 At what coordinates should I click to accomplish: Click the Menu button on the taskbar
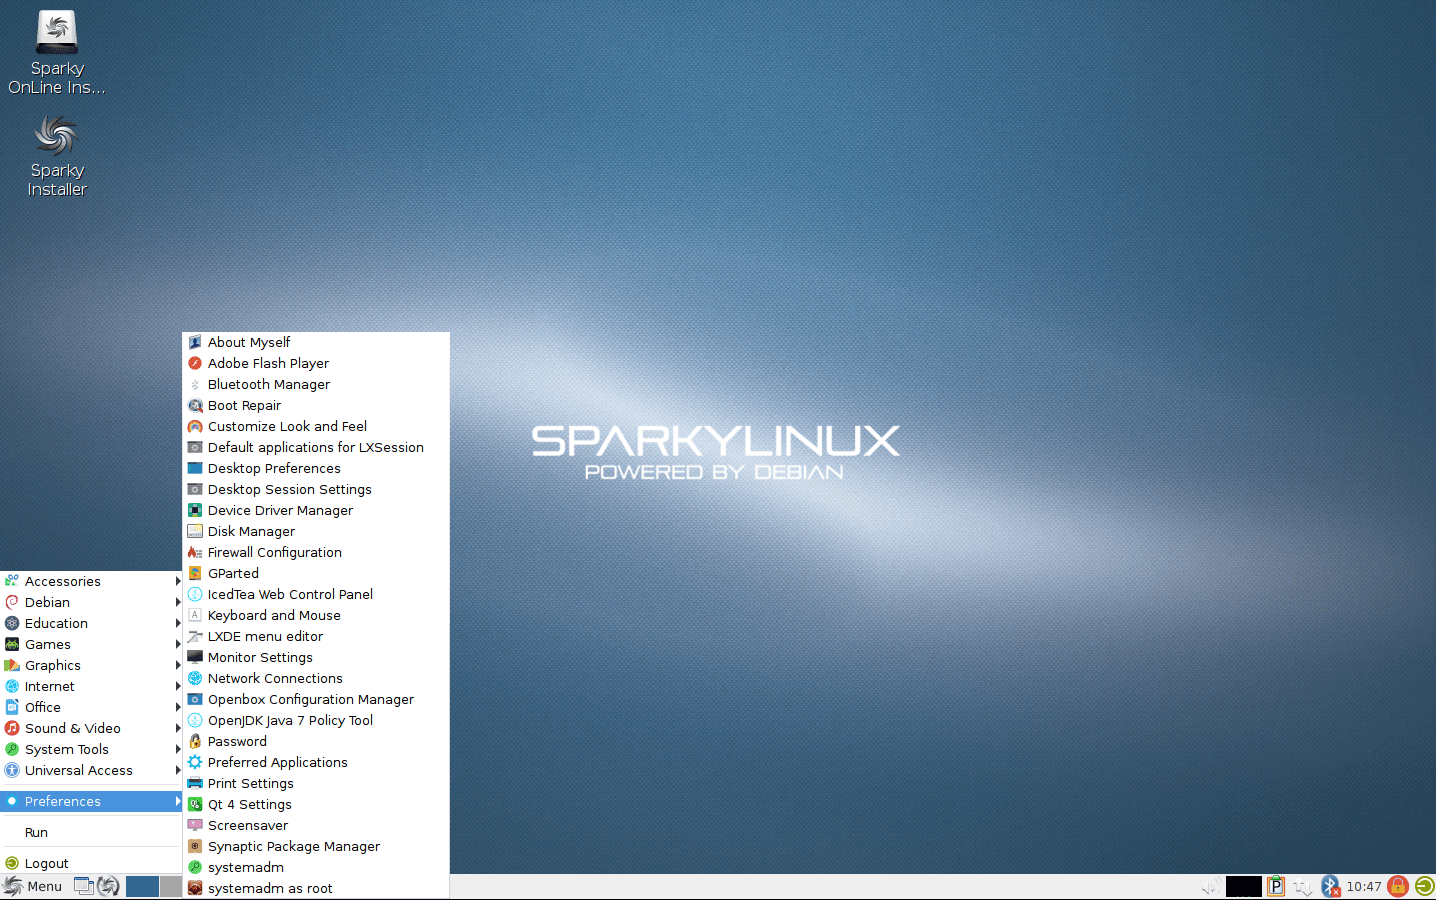[x=33, y=886]
